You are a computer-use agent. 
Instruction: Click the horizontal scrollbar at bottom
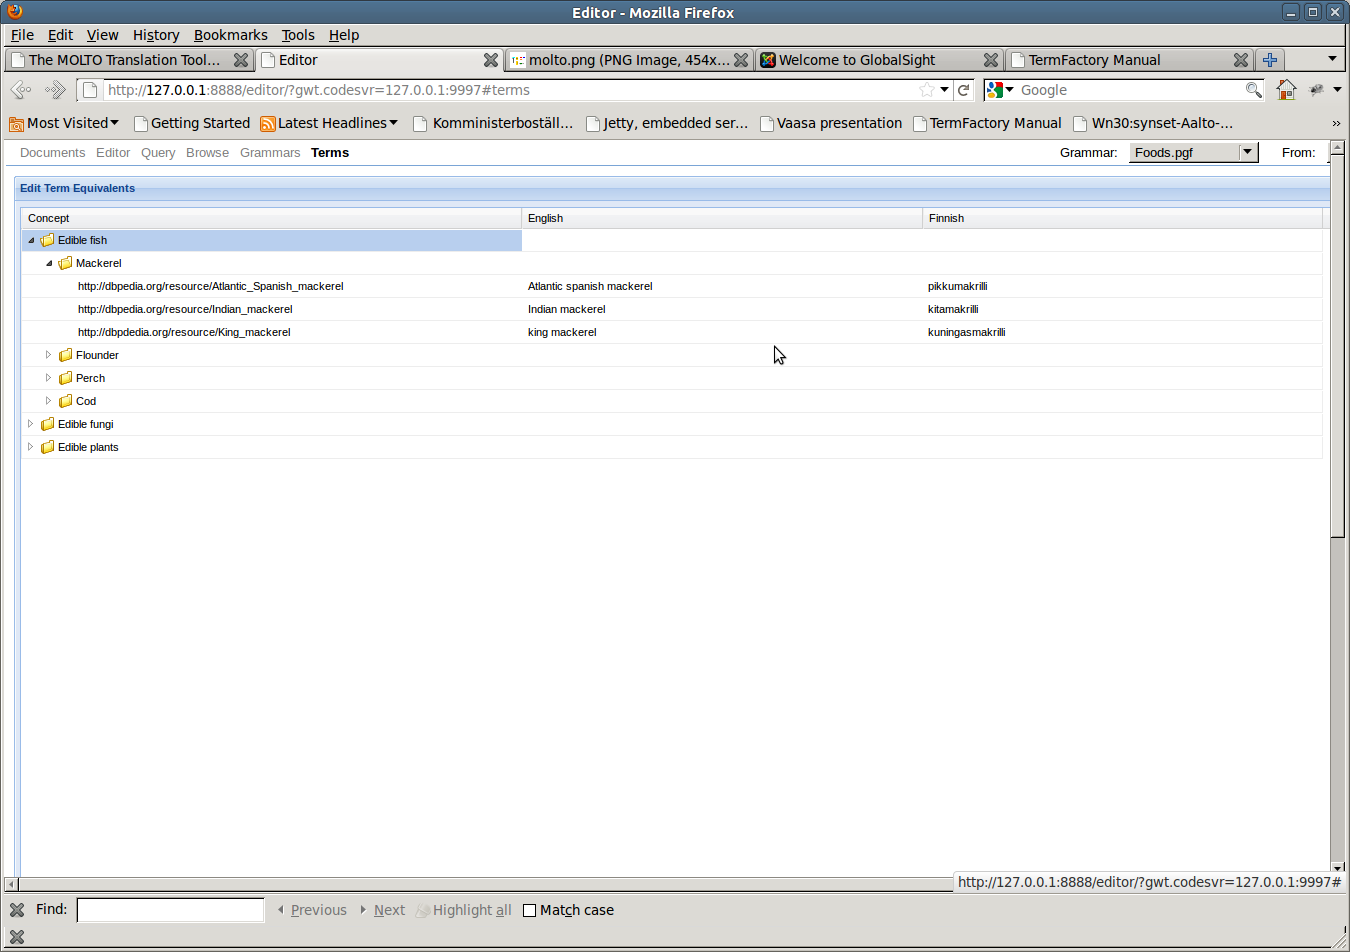pos(480,884)
